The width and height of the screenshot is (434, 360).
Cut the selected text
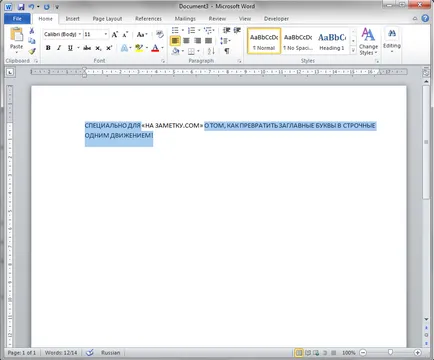pos(32,31)
